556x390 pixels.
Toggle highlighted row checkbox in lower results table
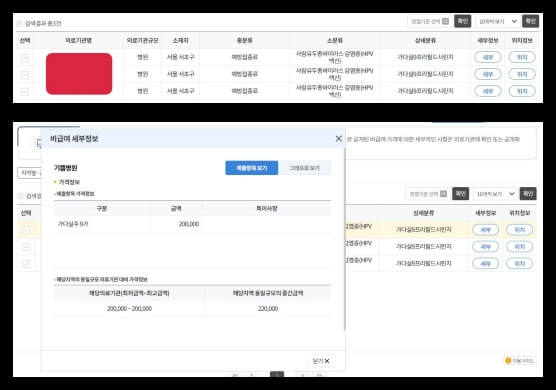(26, 230)
